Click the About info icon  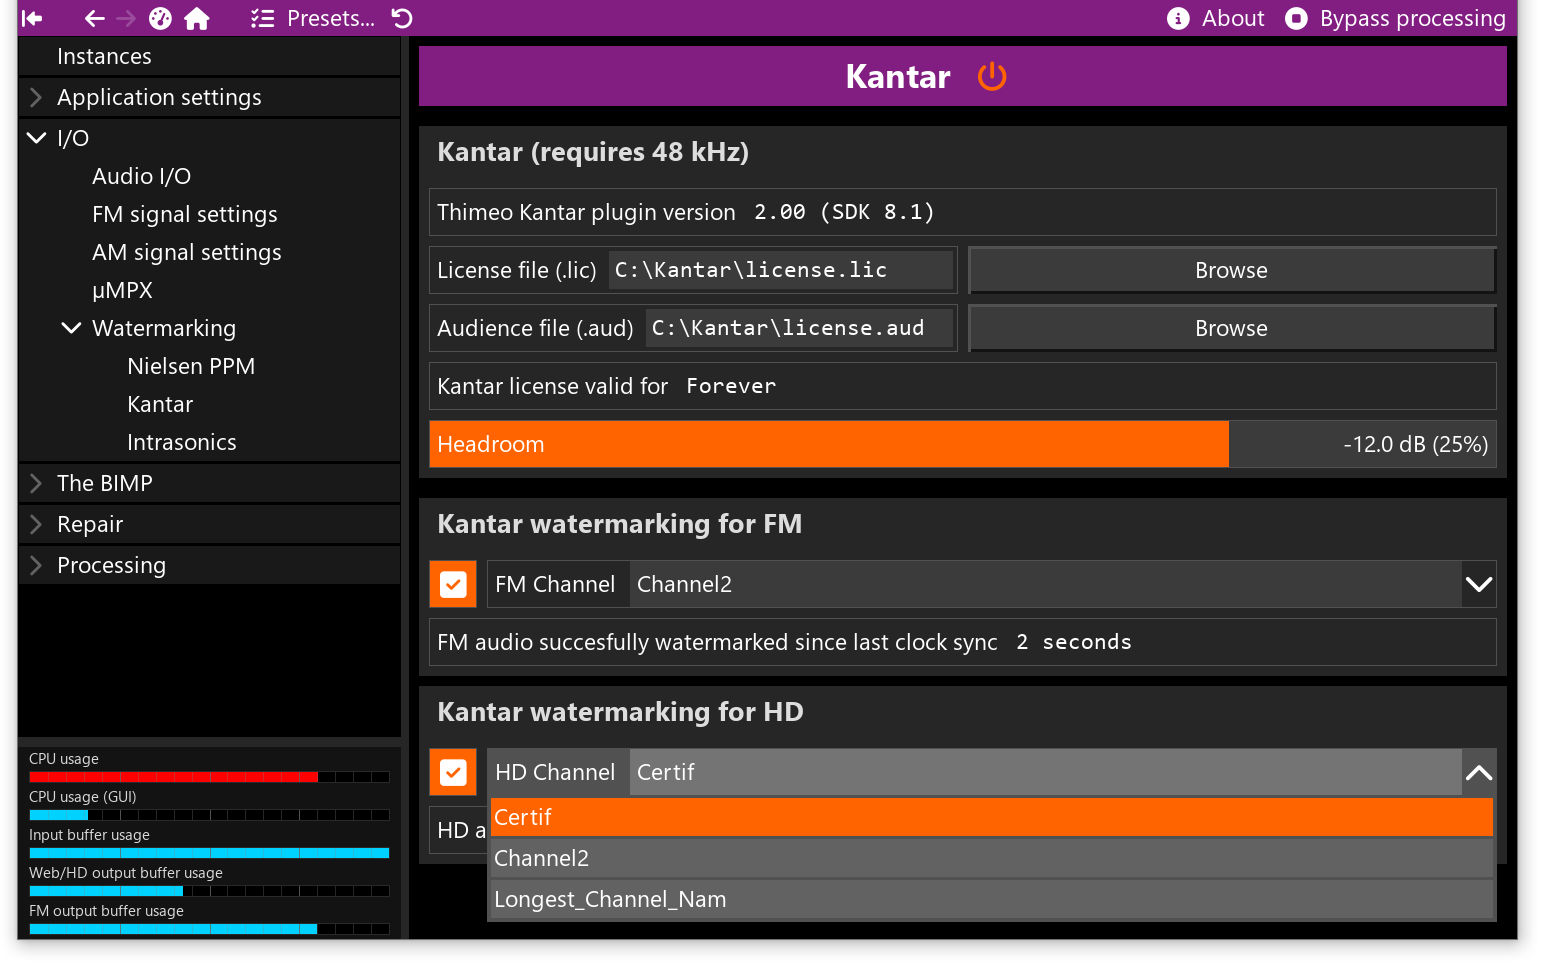[1178, 18]
